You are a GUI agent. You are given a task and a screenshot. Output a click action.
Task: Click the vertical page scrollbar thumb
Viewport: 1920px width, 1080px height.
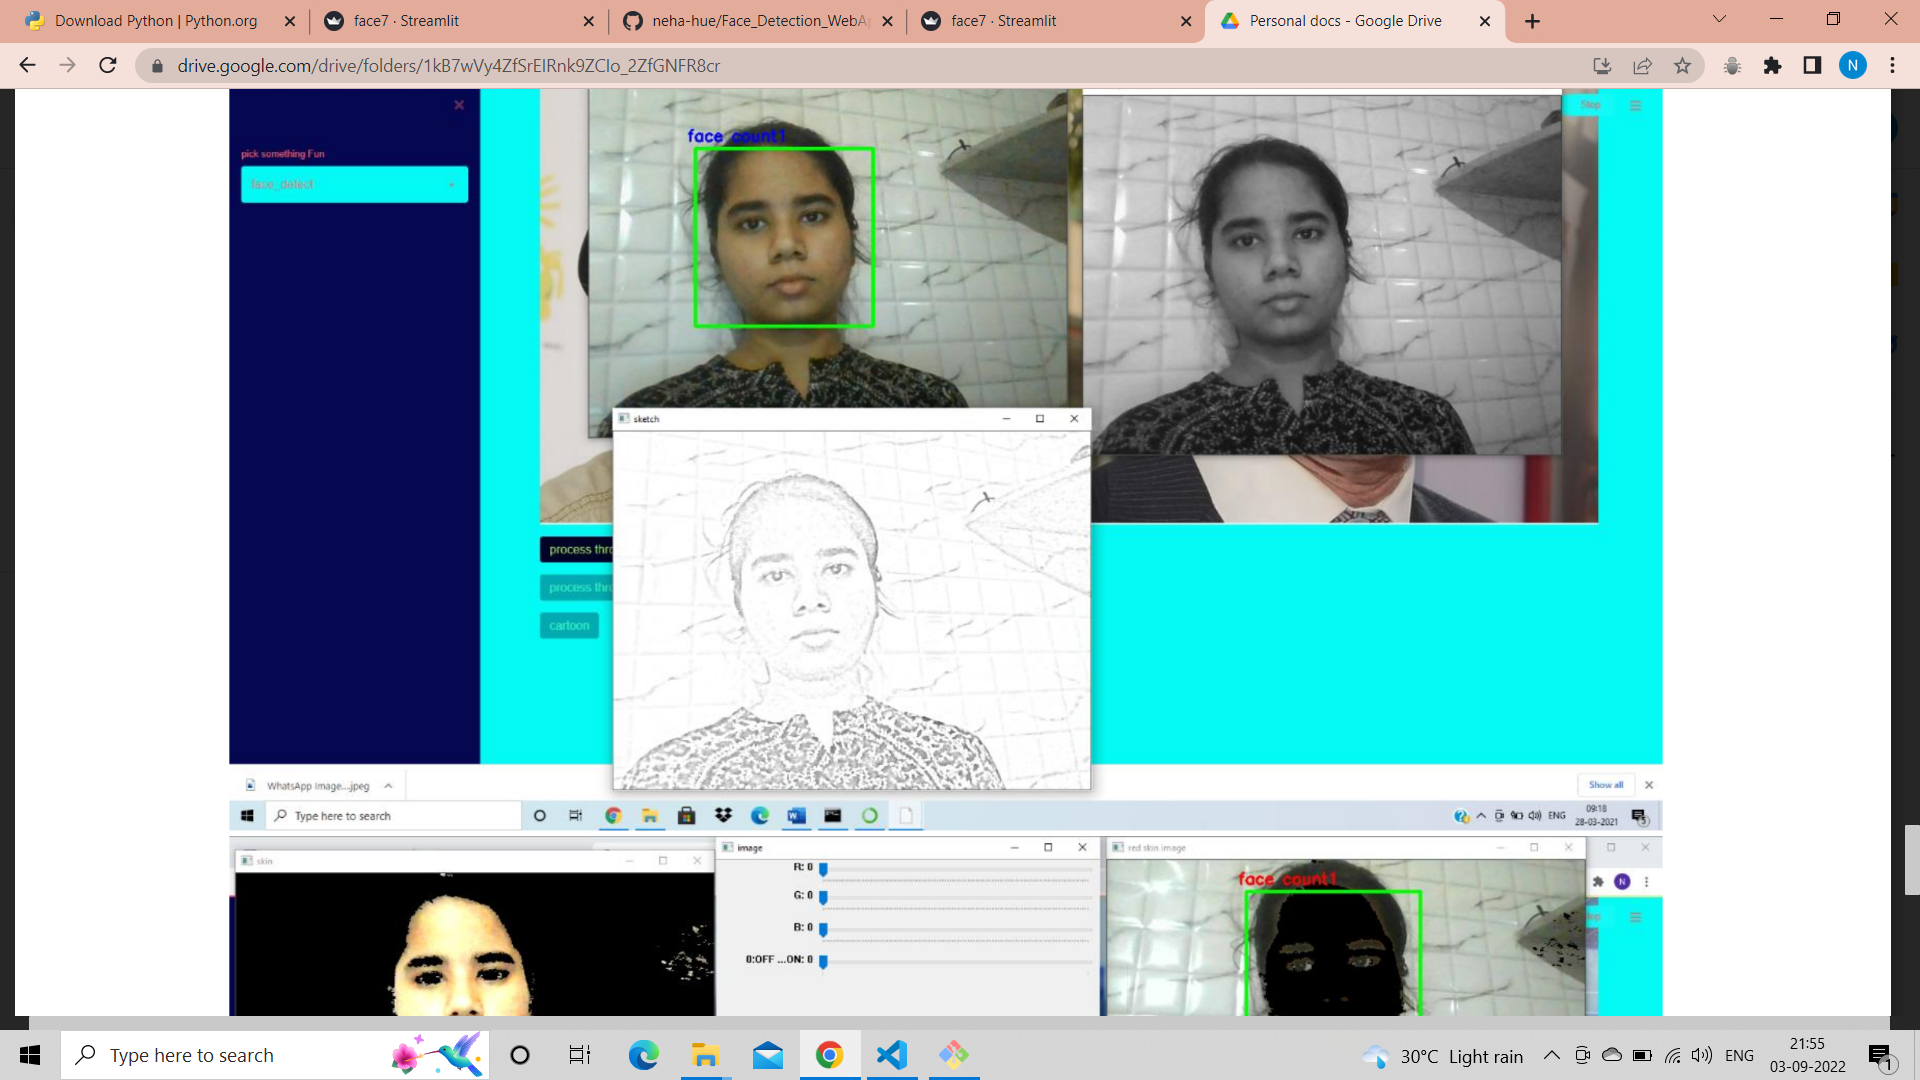1912,860
